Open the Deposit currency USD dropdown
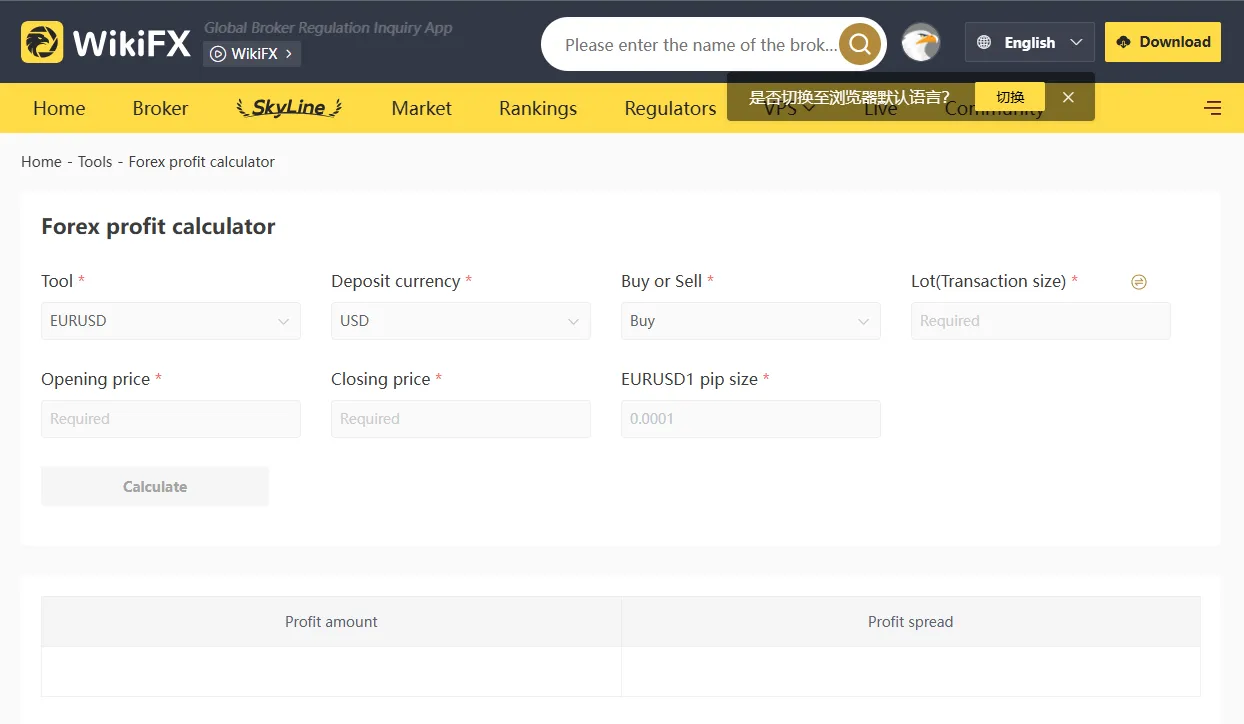1244x724 pixels. point(461,321)
